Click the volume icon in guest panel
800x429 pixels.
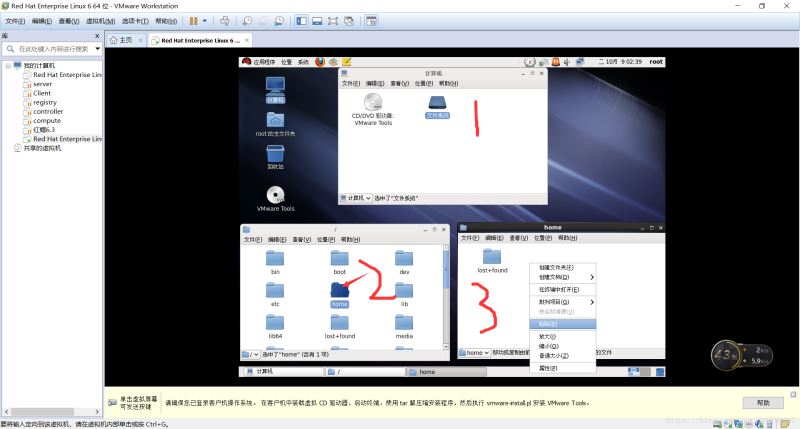[x=567, y=62]
